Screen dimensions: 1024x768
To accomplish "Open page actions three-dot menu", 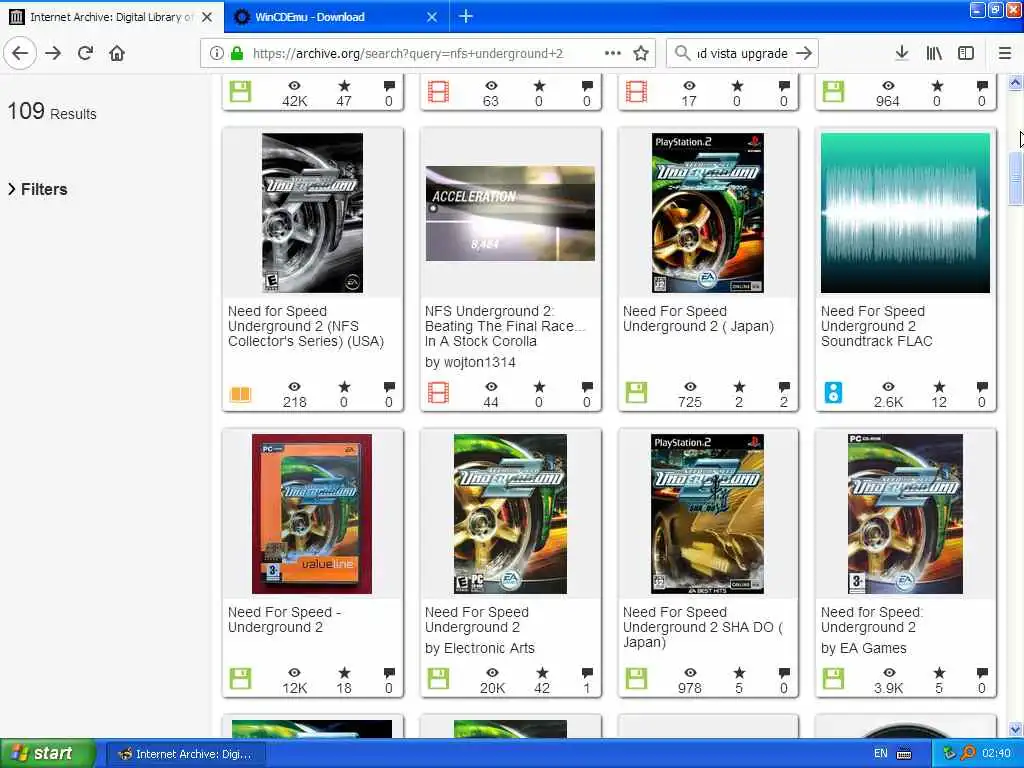I will click(x=613, y=54).
